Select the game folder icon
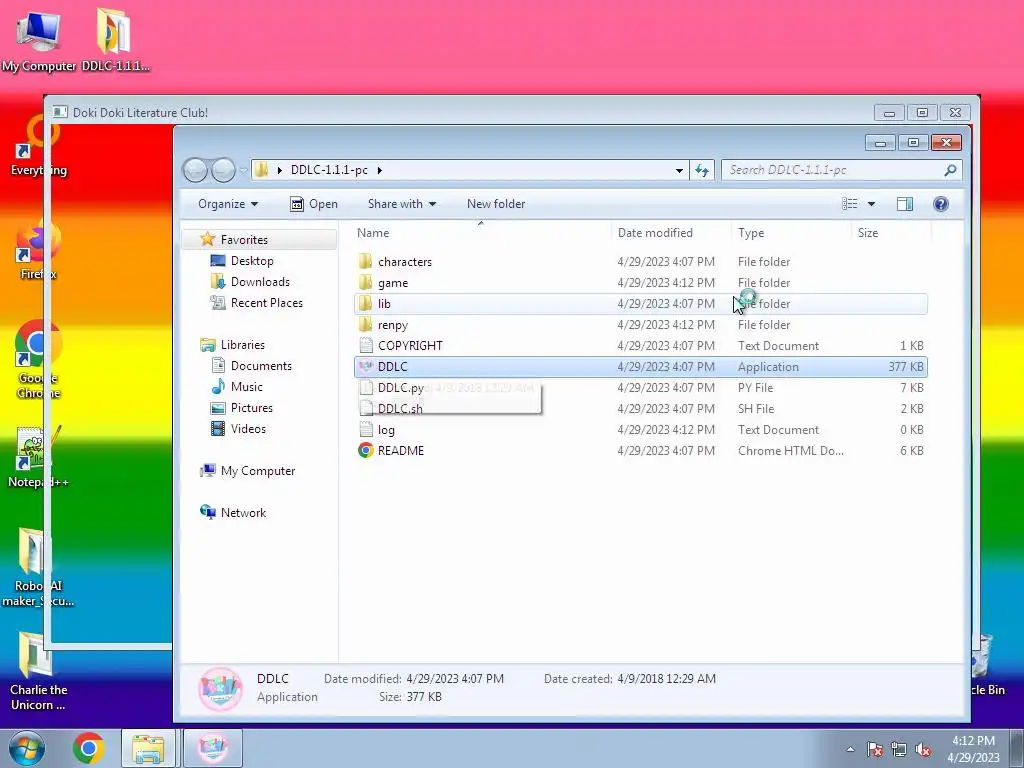 click(x=366, y=283)
